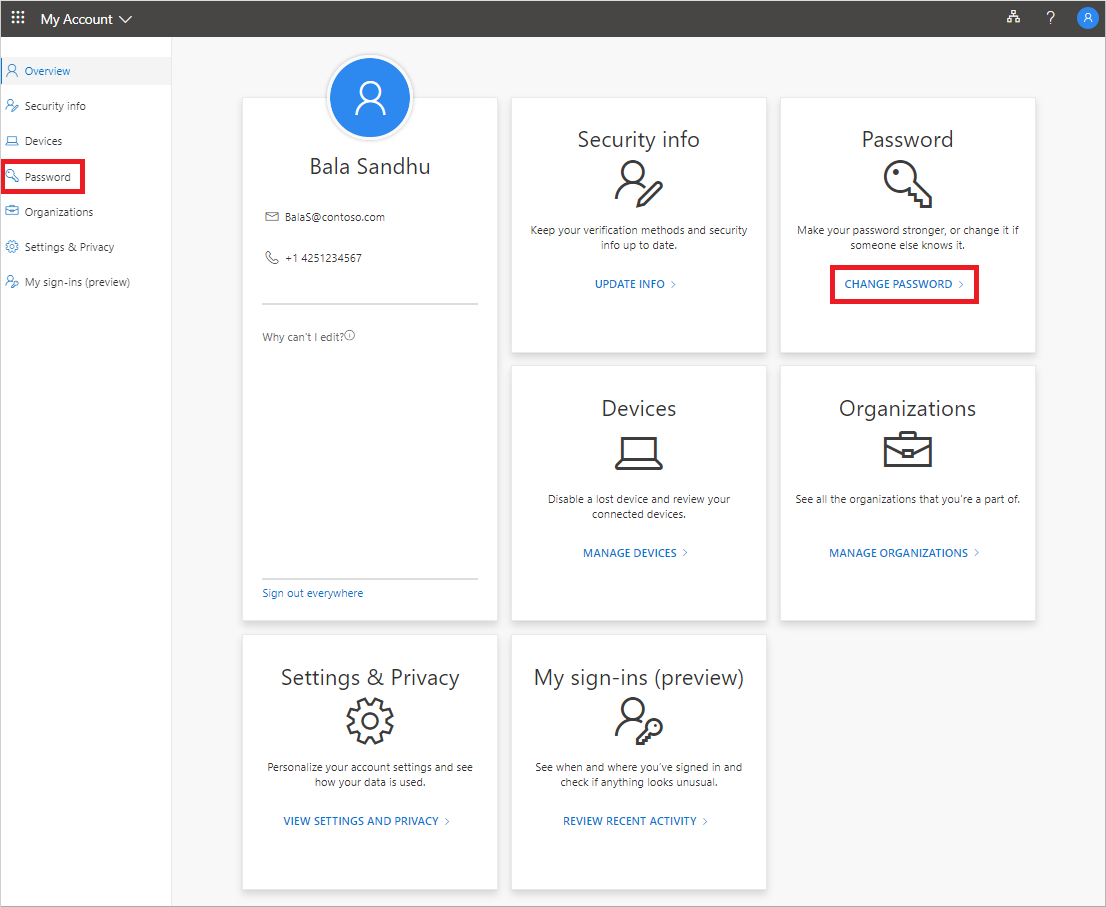Open the app launcher waffle icon
This screenshot has height=907, width=1106.
pyautogui.click(x=17, y=17)
